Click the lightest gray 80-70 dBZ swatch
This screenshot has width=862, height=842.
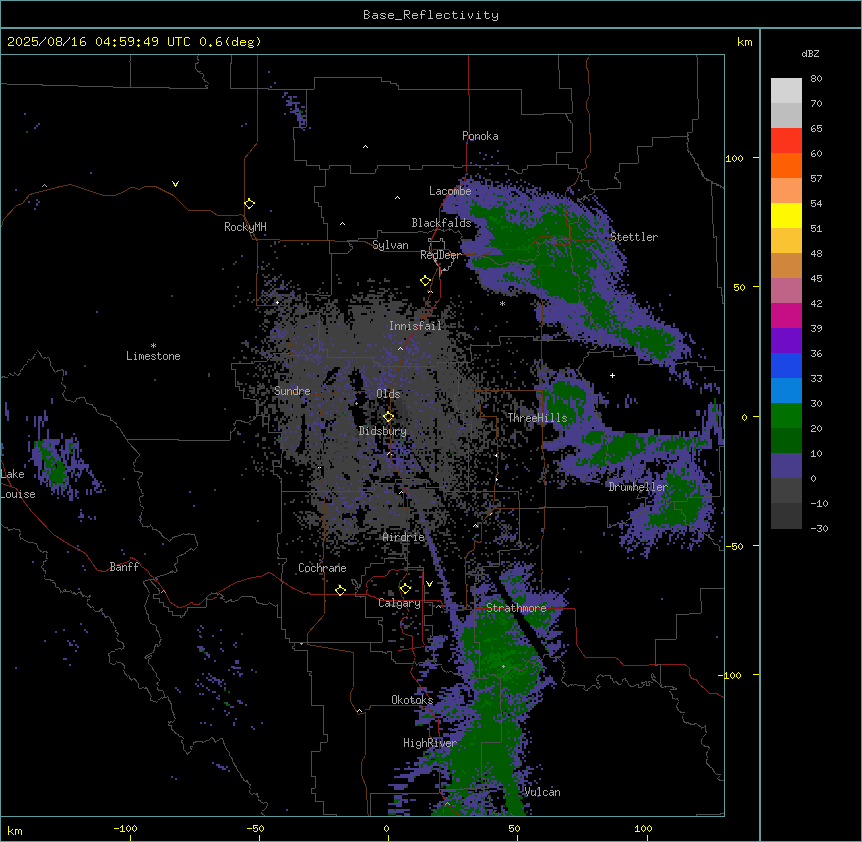(x=786, y=91)
